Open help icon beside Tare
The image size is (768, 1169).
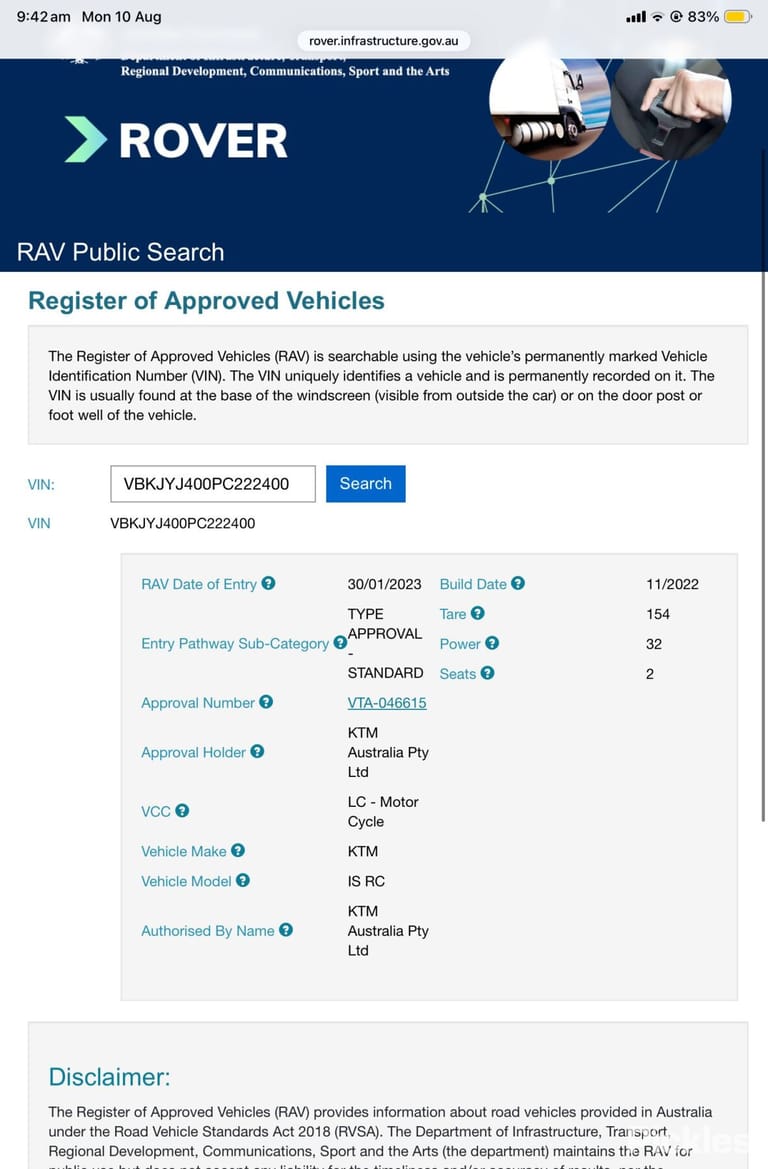(x=478, y=613)
